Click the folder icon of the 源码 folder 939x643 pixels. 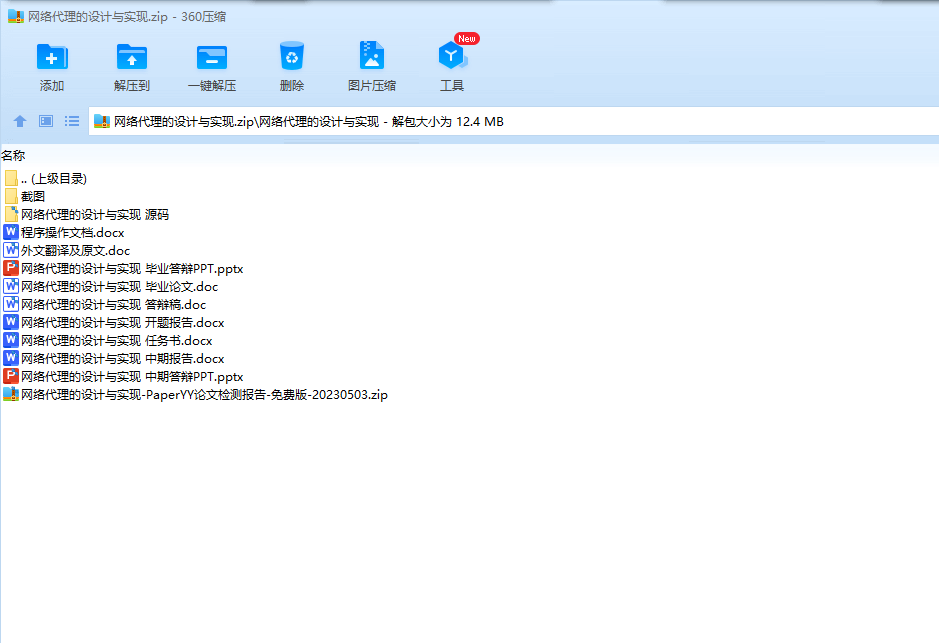click(x=11, y=214)
